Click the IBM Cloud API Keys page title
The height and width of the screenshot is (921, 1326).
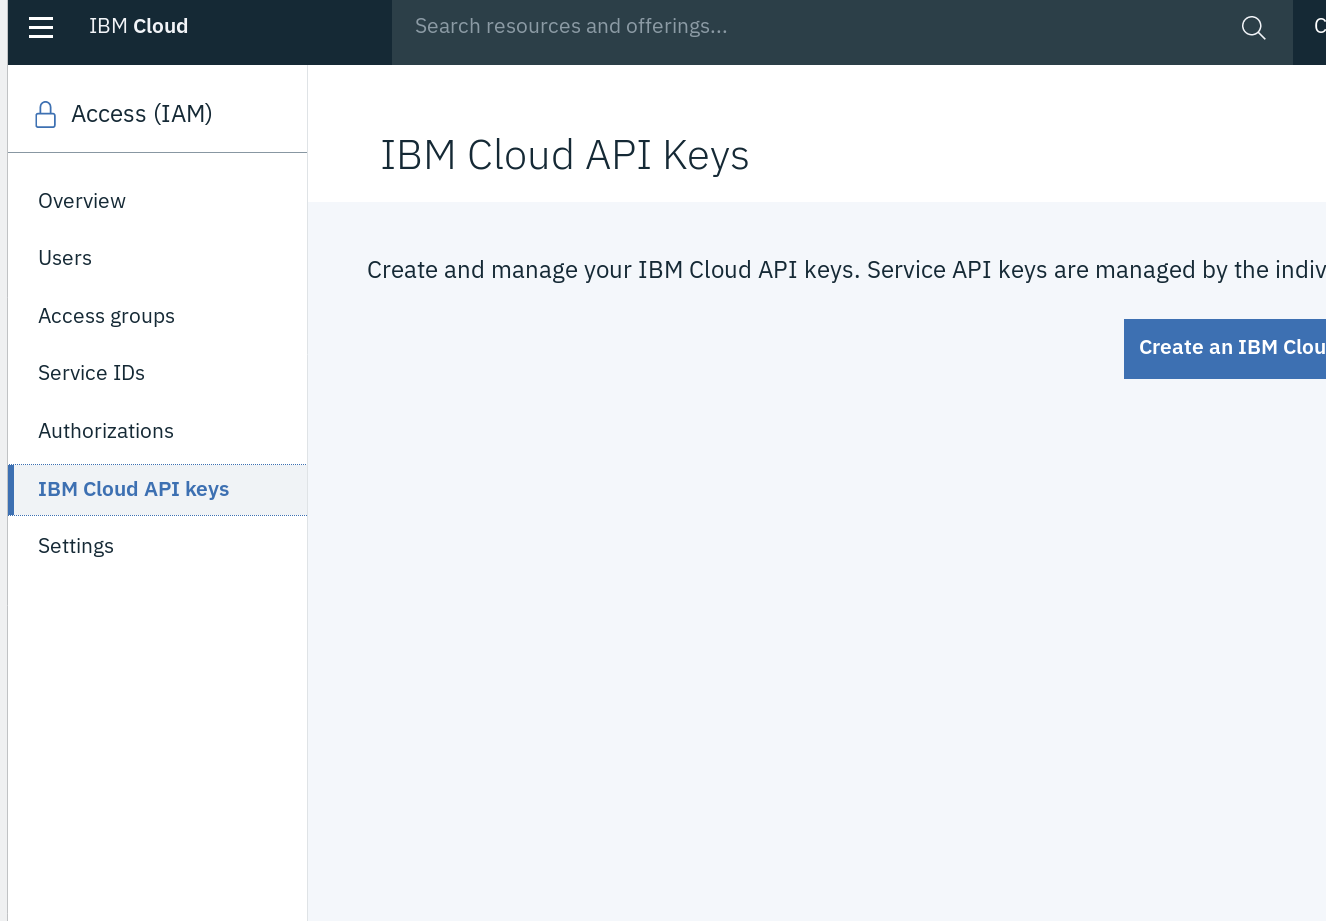[564, 156]
